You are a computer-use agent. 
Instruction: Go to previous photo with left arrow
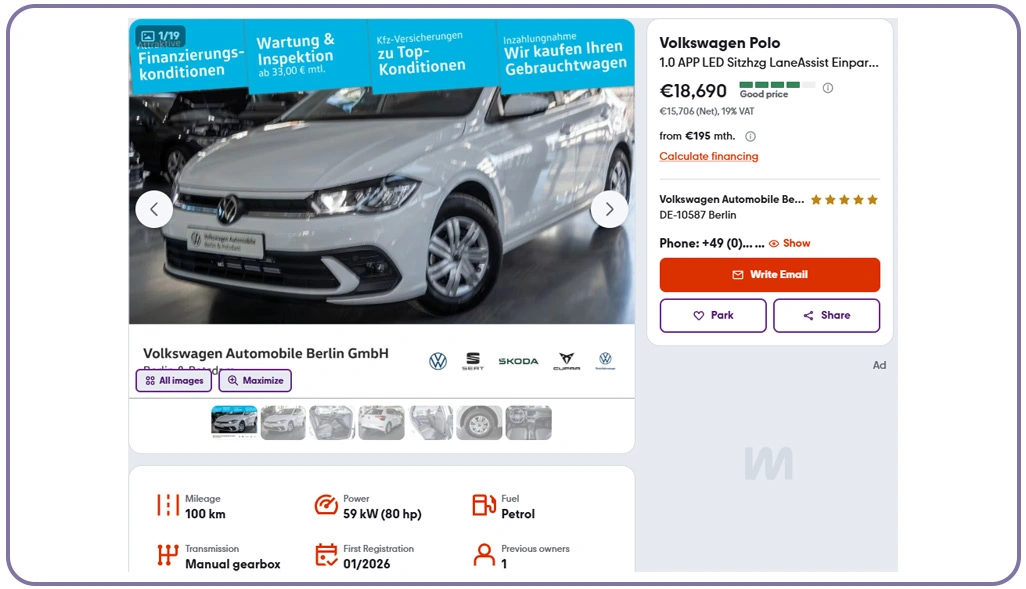154,209
